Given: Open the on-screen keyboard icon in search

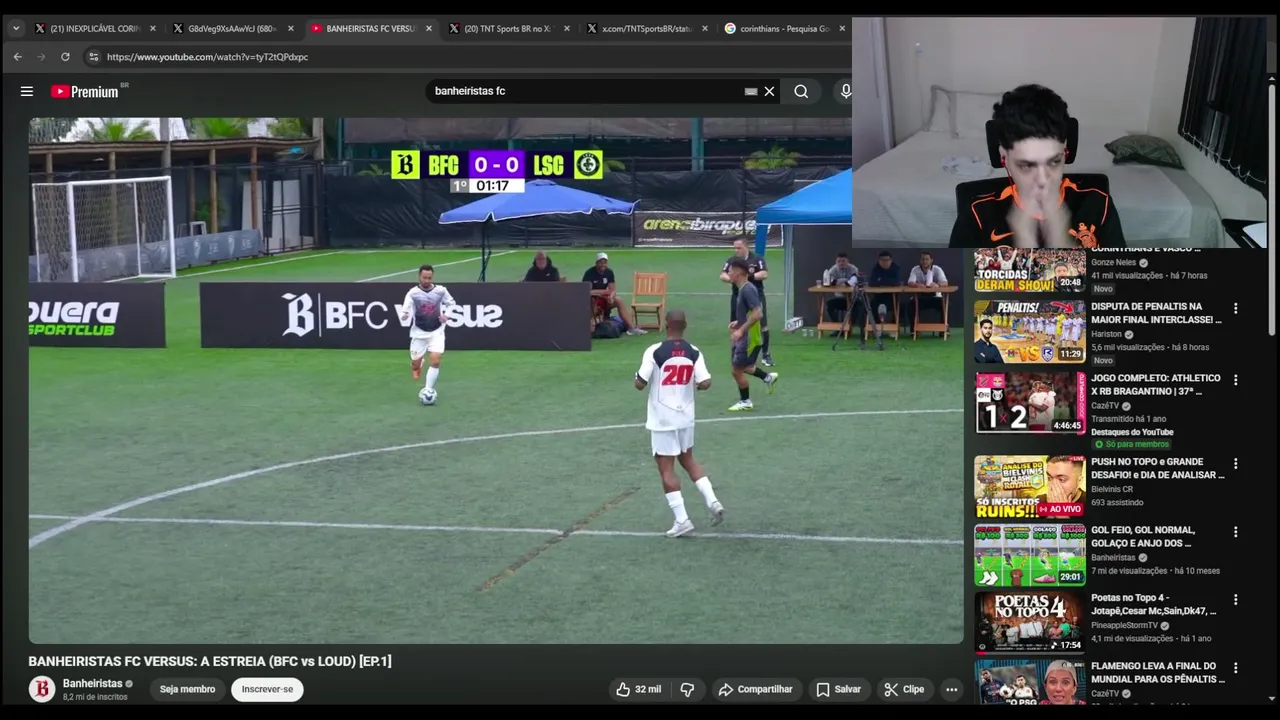Looking at the screenshot, I should (751, 91).
